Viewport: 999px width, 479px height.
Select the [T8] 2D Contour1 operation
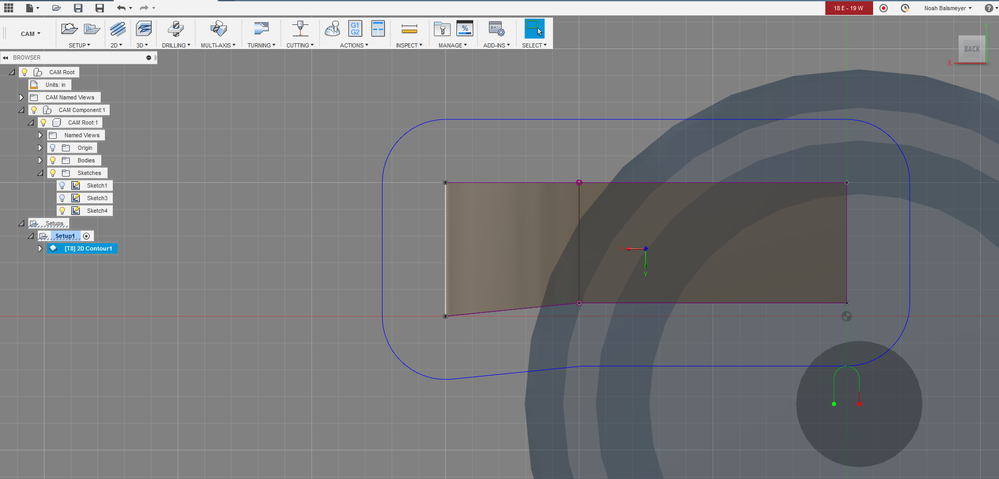(81, 248)
